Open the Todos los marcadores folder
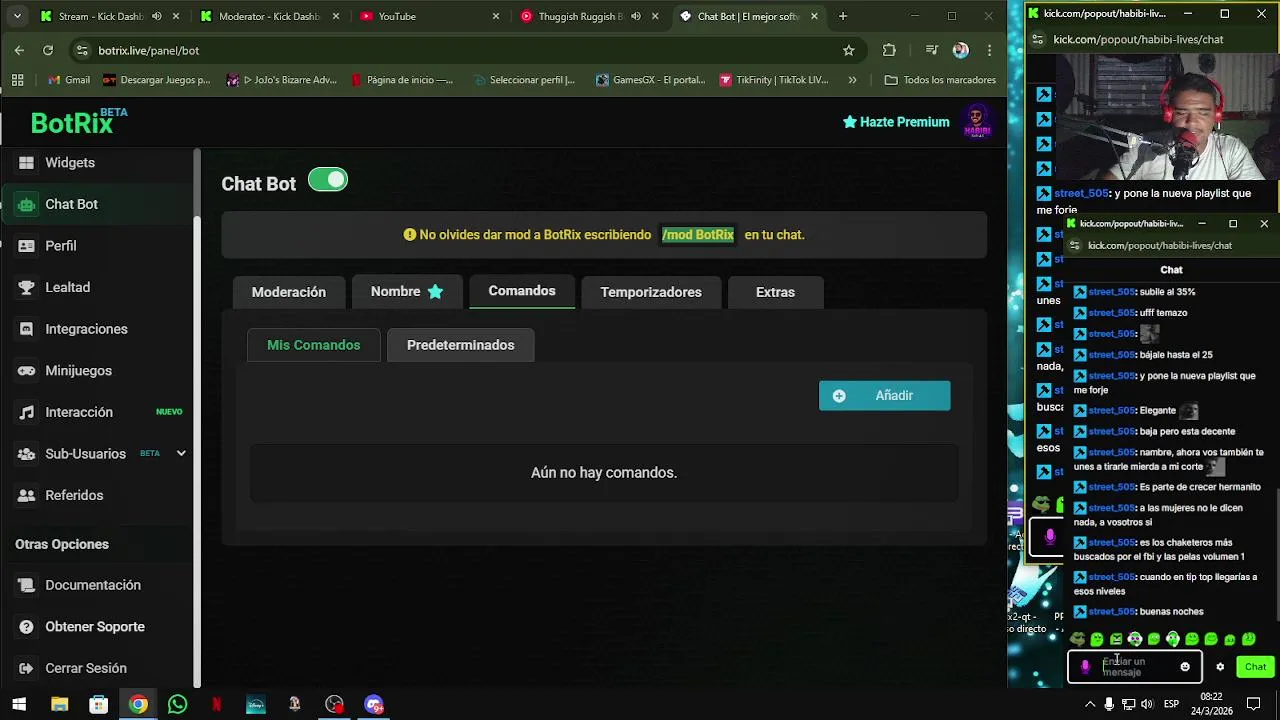The height and width of the screenshot is (720, 1280). 940,80
